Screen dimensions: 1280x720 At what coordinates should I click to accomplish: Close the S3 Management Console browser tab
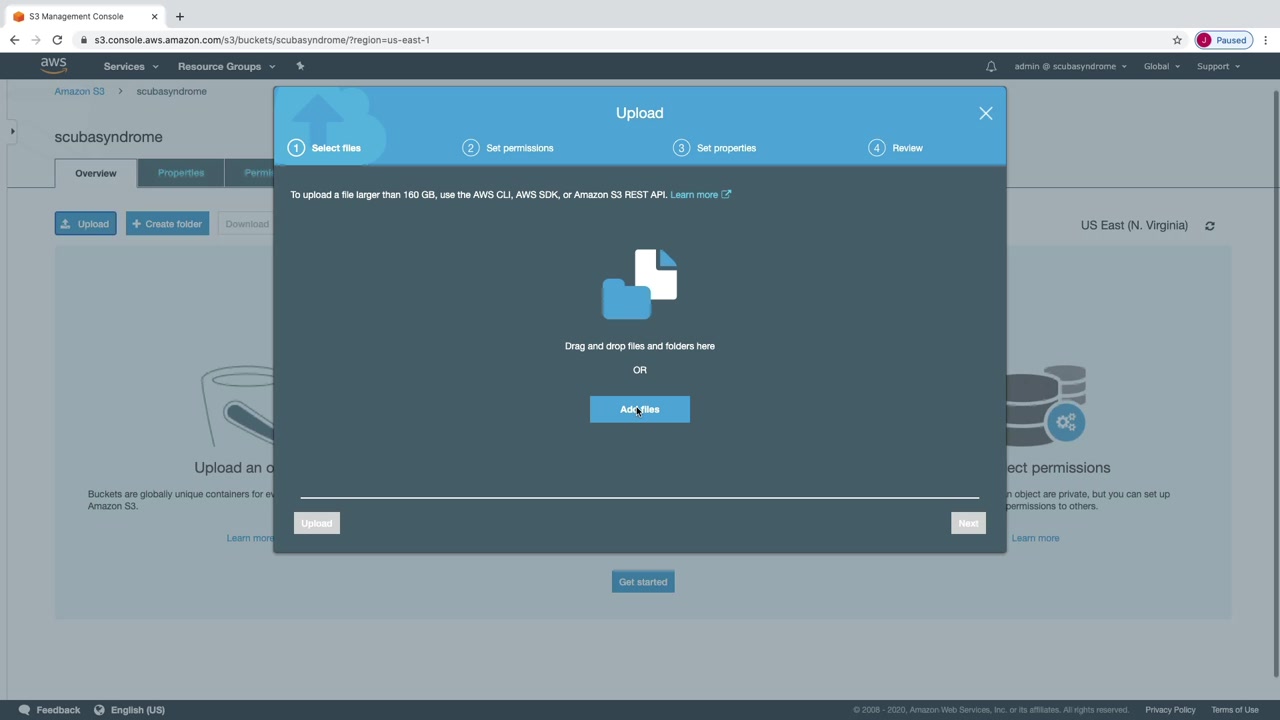pos(155,16)
